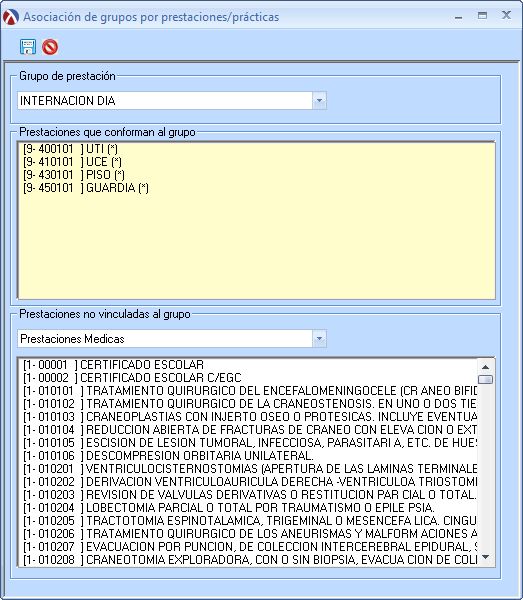Click the scrollbar thumb in unlinked list

(x=486, y=379)
